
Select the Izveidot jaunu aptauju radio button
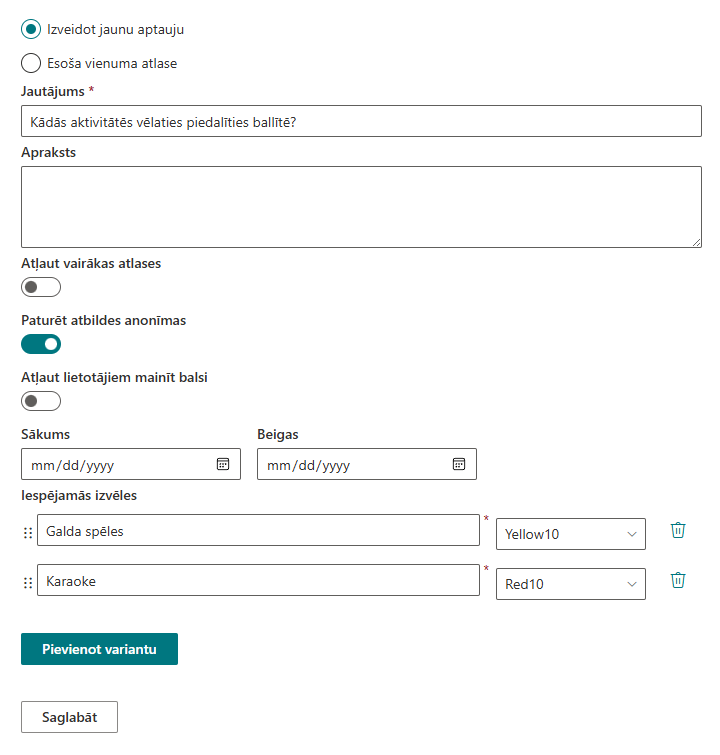31,29
